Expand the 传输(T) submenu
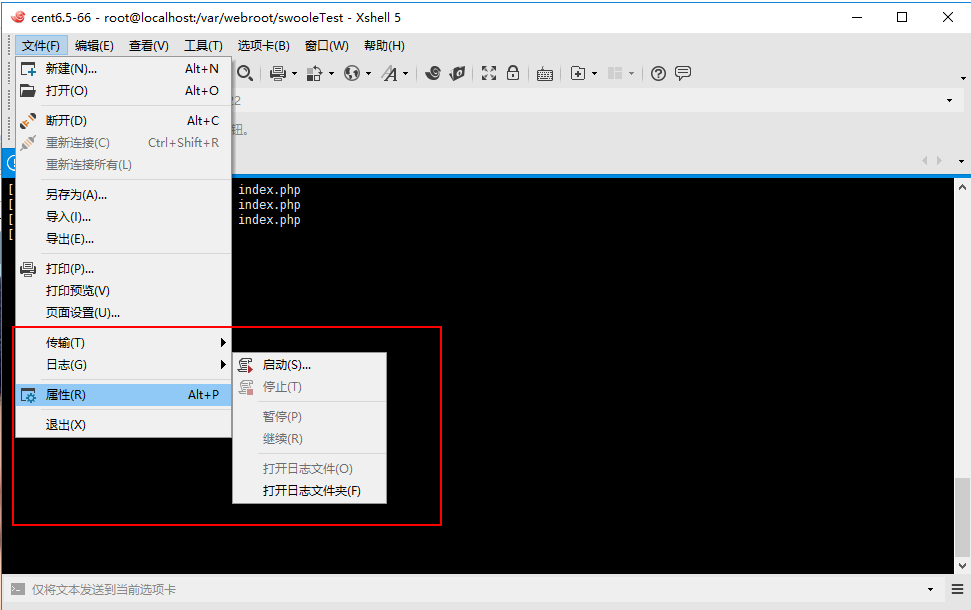The width and height of the screenshot is (971, 610). pyautogui.click(x=123, y=342)
